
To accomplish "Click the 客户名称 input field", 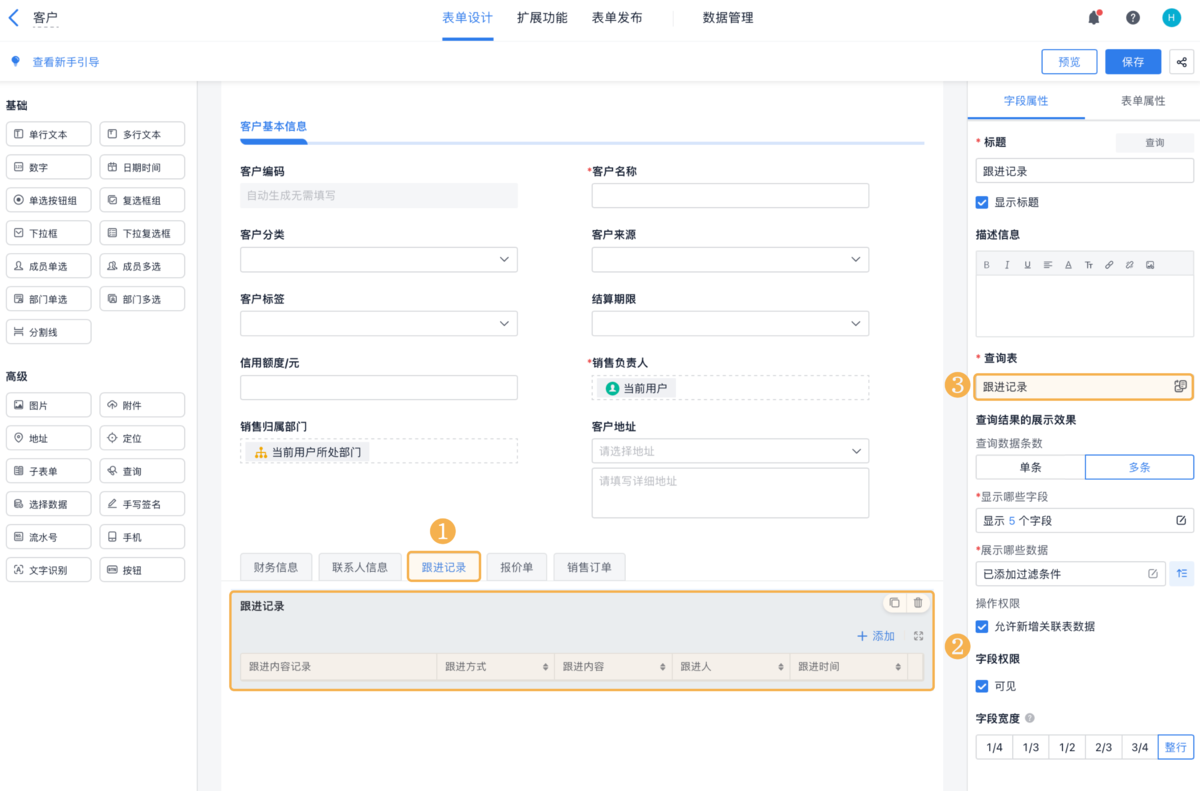I will 730,196.
